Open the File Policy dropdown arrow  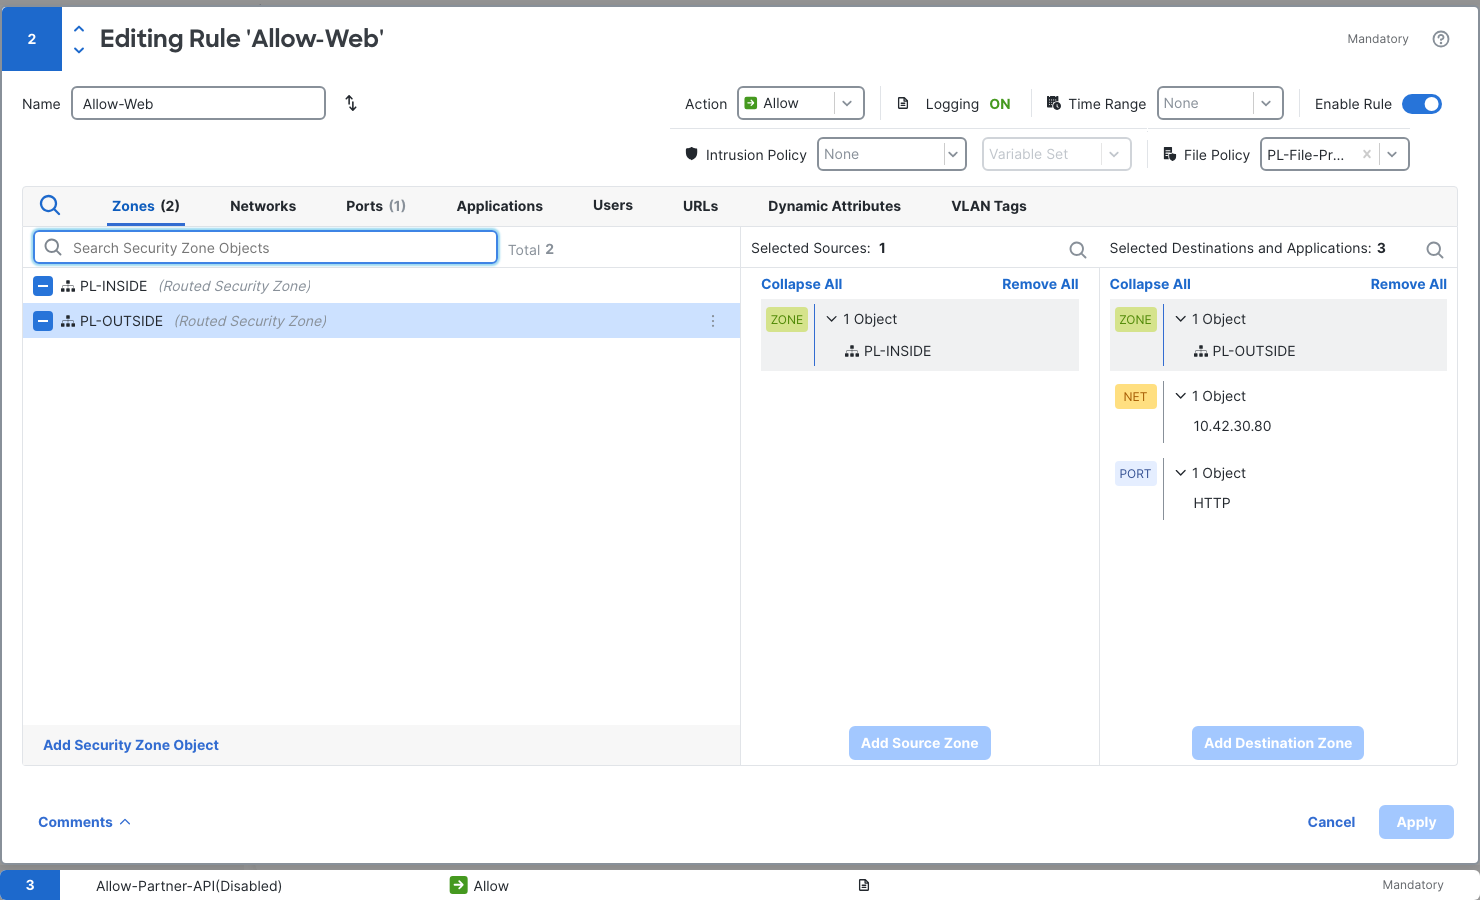pos(1392,154)
